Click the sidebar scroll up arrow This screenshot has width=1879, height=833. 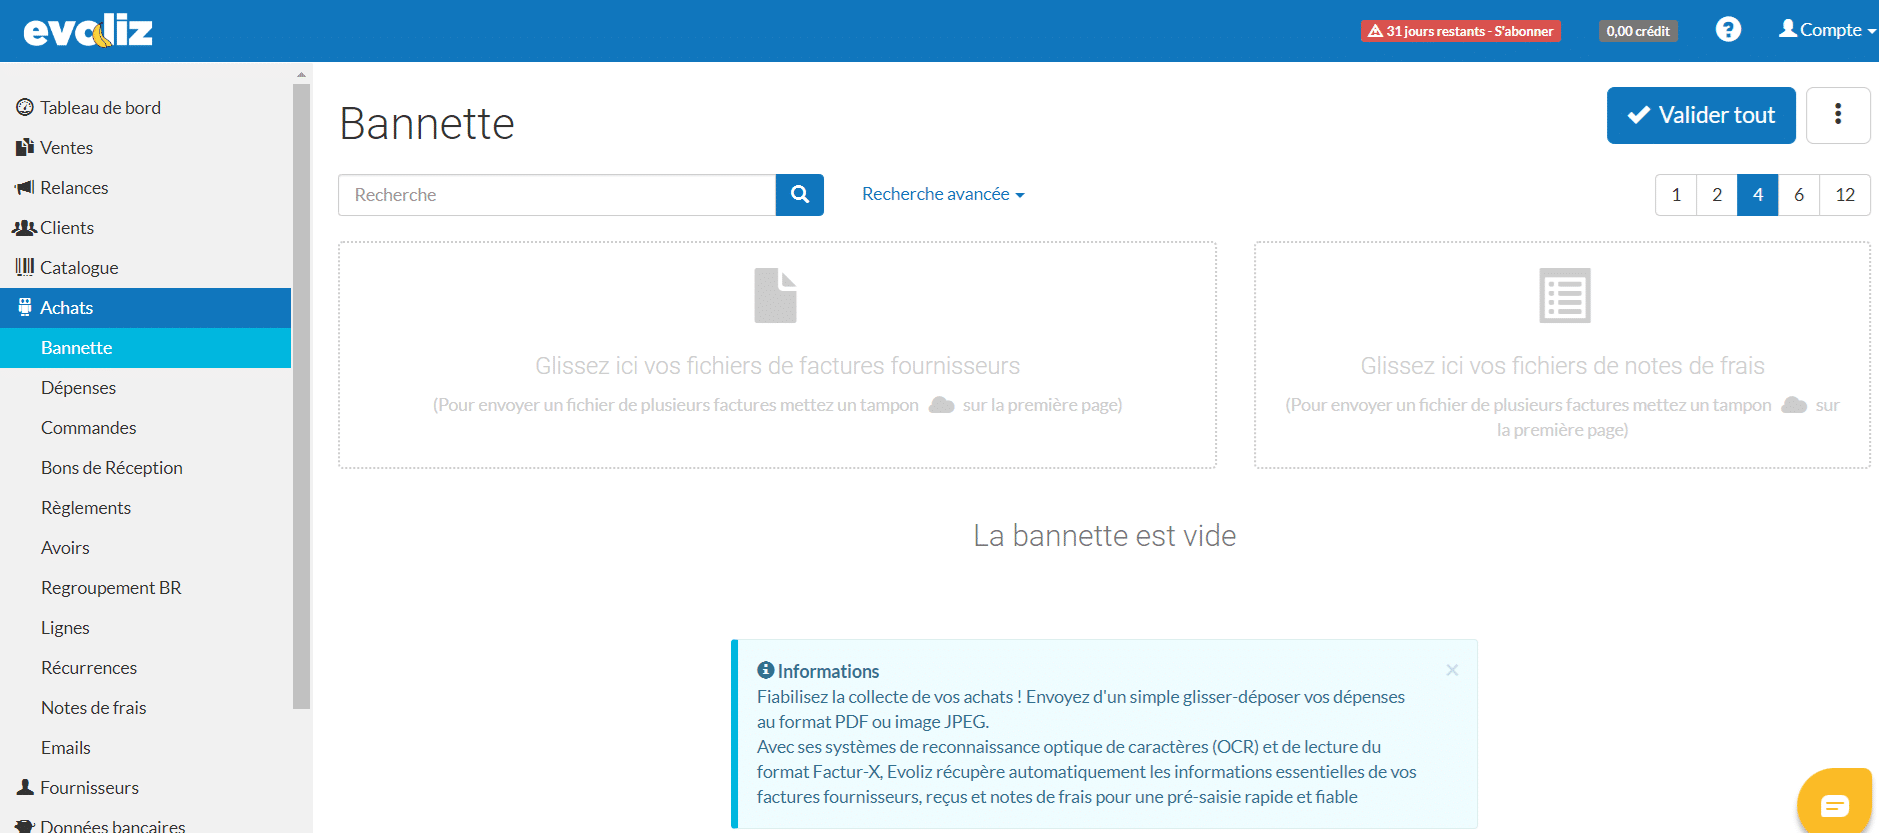[301, 75]
